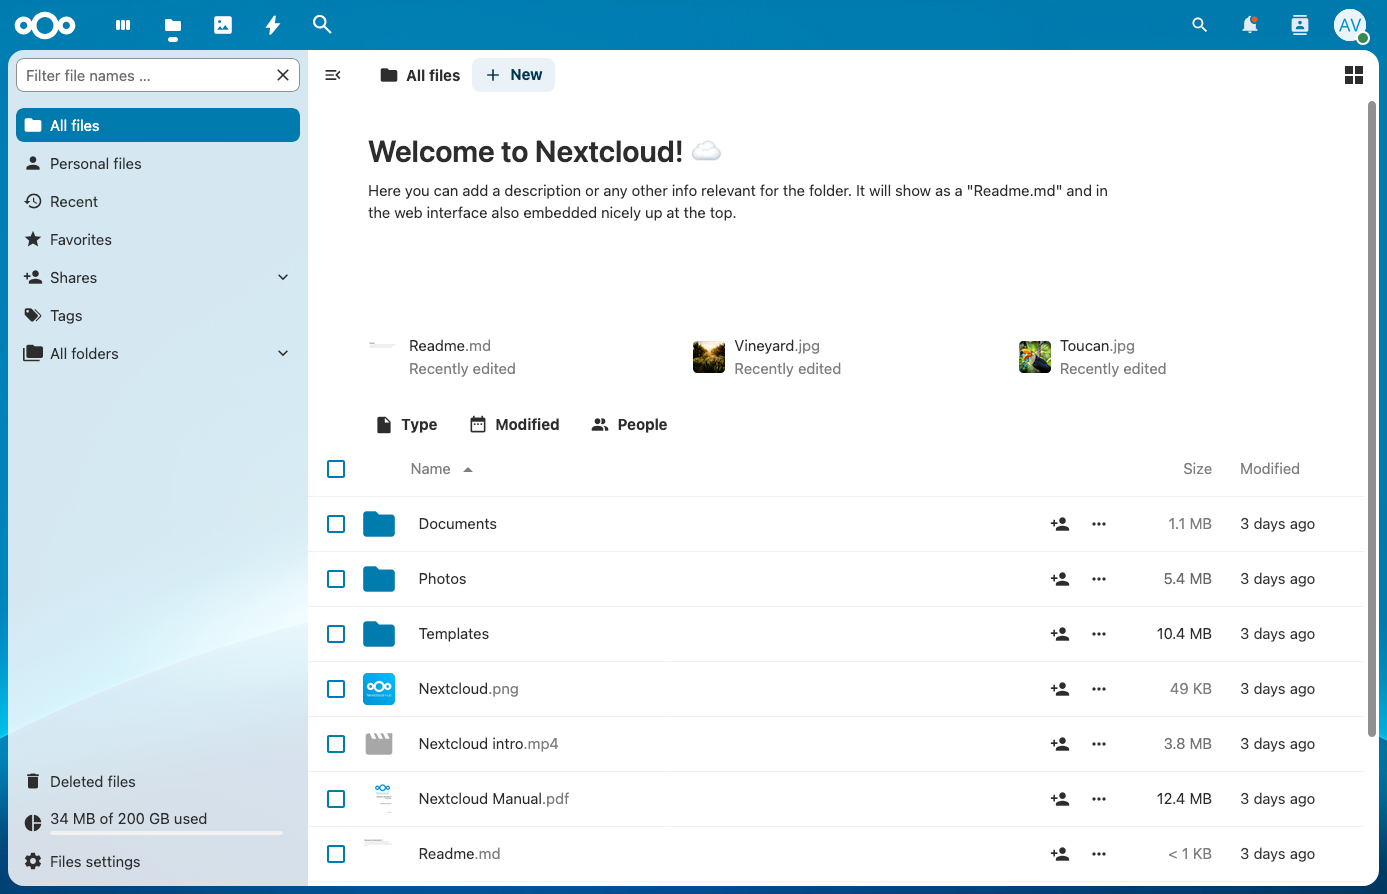Image resolution: width=1387 pixels, height=894 pixels.
Task: Open actions menu for Documents
Action: click(1099, 524)
